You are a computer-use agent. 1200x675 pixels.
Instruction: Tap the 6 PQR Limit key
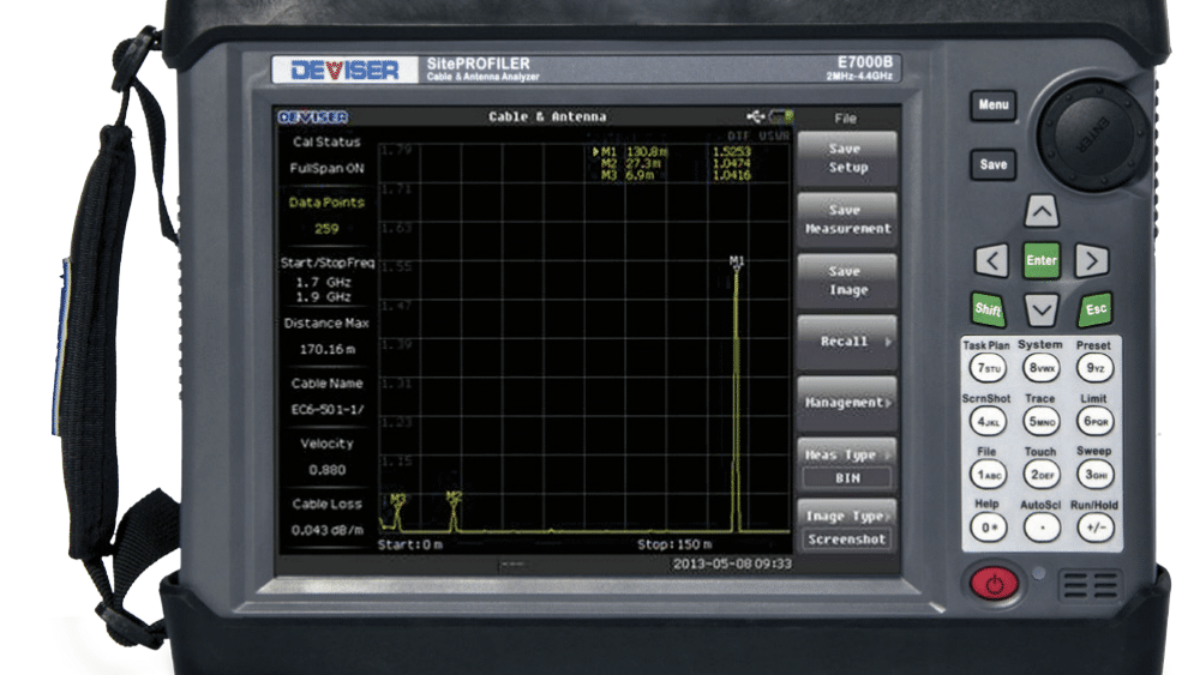(x=1095, y=422)
